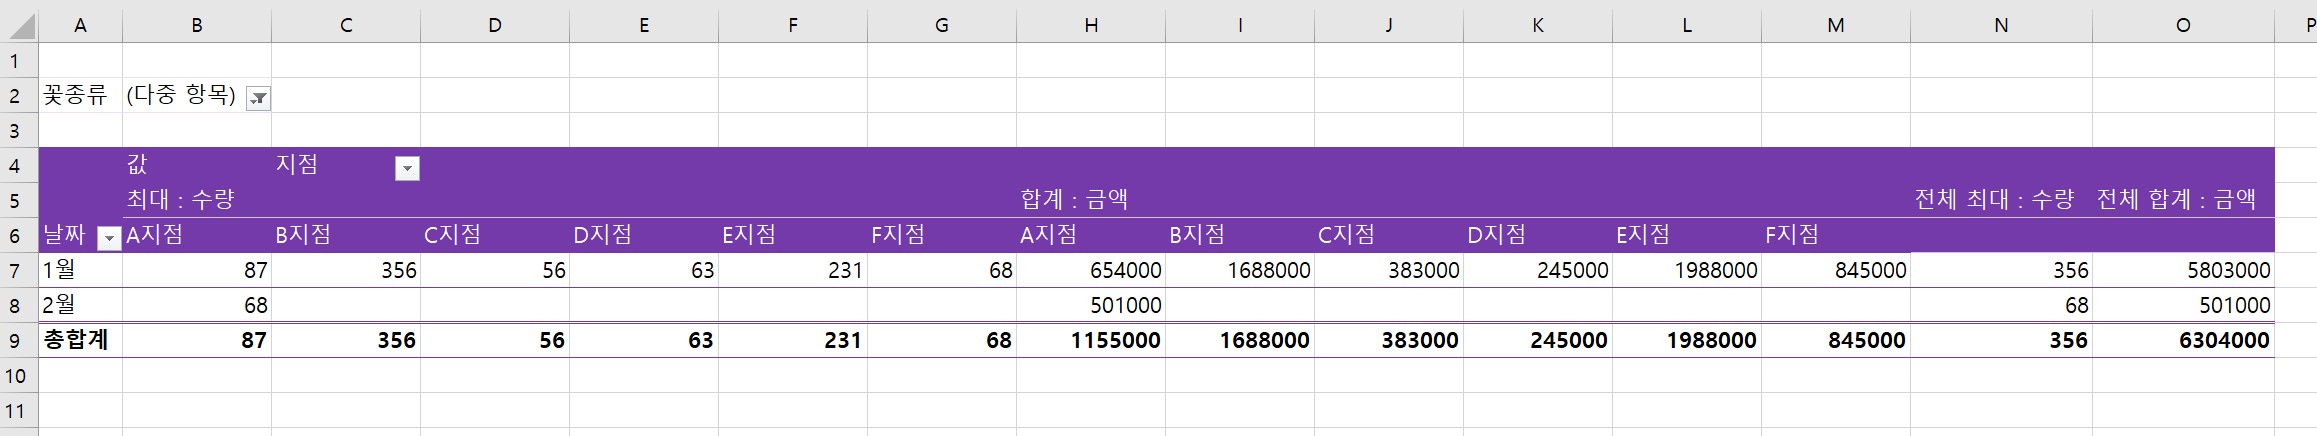Open the 날짜 row label filter dropdown
The height and width of the screenshot is (436, 2317).
pyautogui.click(x=109, y=239)
